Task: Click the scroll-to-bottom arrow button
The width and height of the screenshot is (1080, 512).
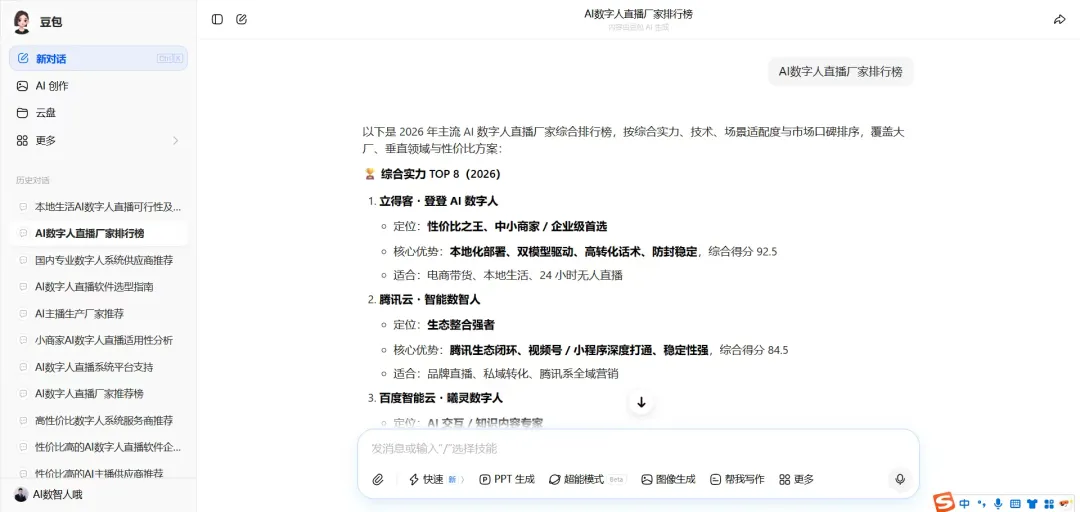Action: [x=641, y=402]
